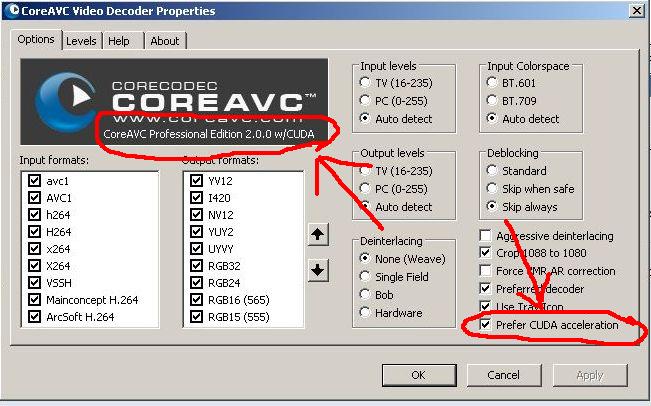Select Skip always deblocking
Screen dimensions: 651x406
click(492, 206)
